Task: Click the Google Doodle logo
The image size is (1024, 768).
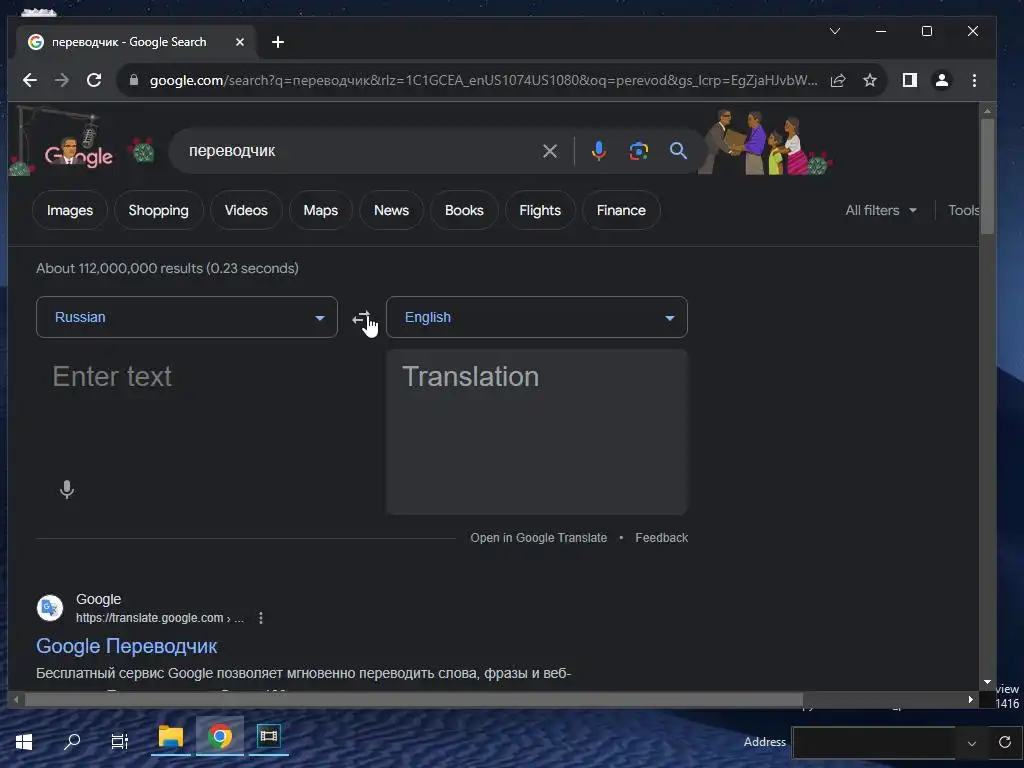Action: 78,153
